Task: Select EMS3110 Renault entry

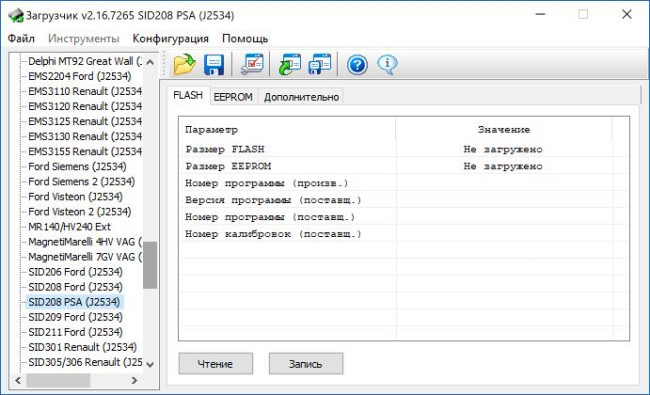Action: point(85,91)
